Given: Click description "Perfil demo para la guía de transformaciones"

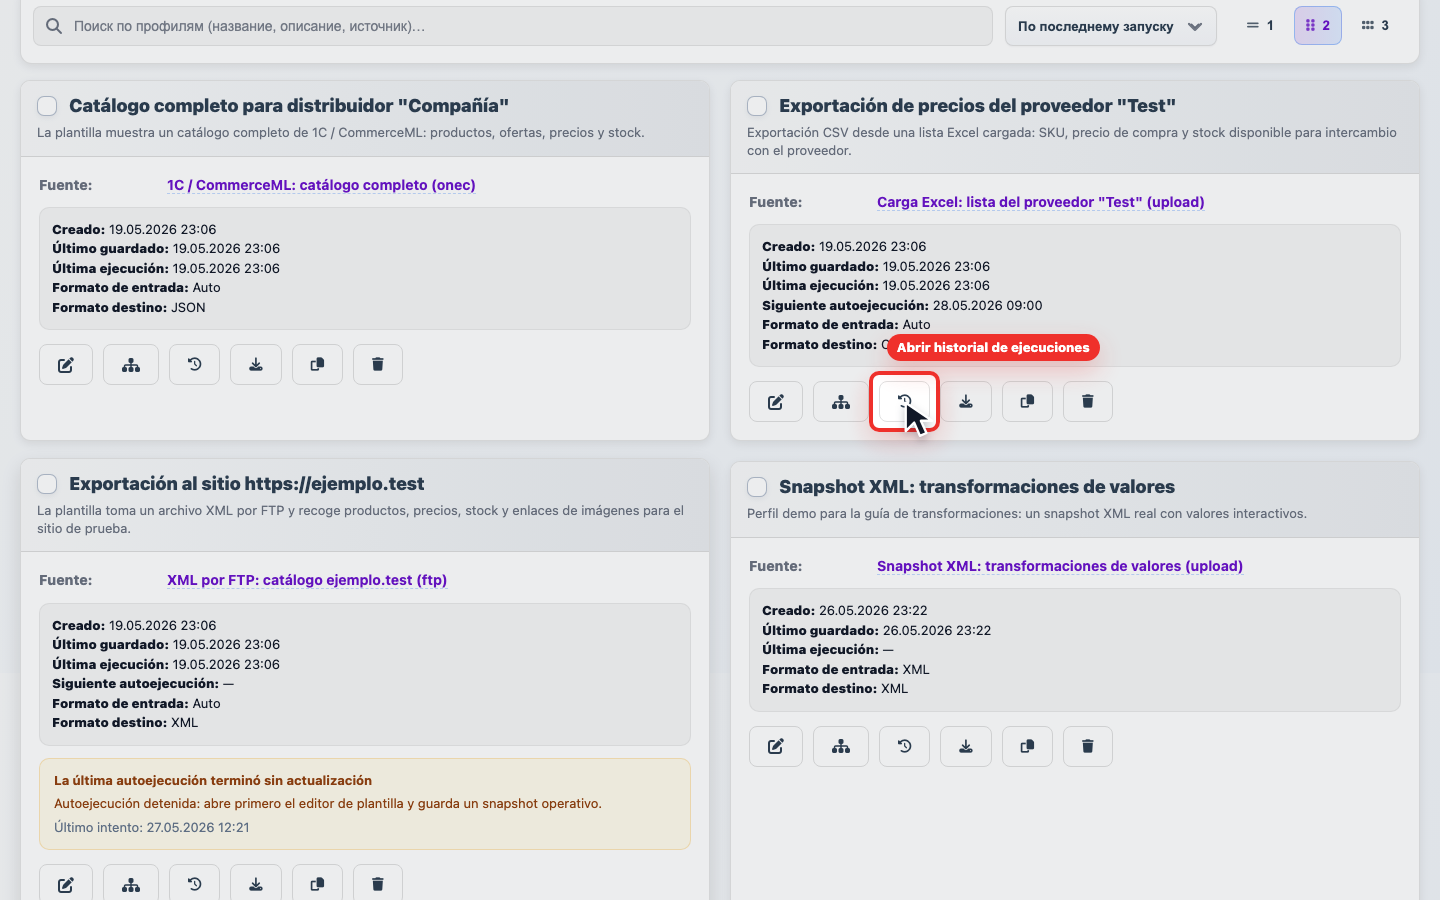Looking at the screenshot, I should [1027, 513].
